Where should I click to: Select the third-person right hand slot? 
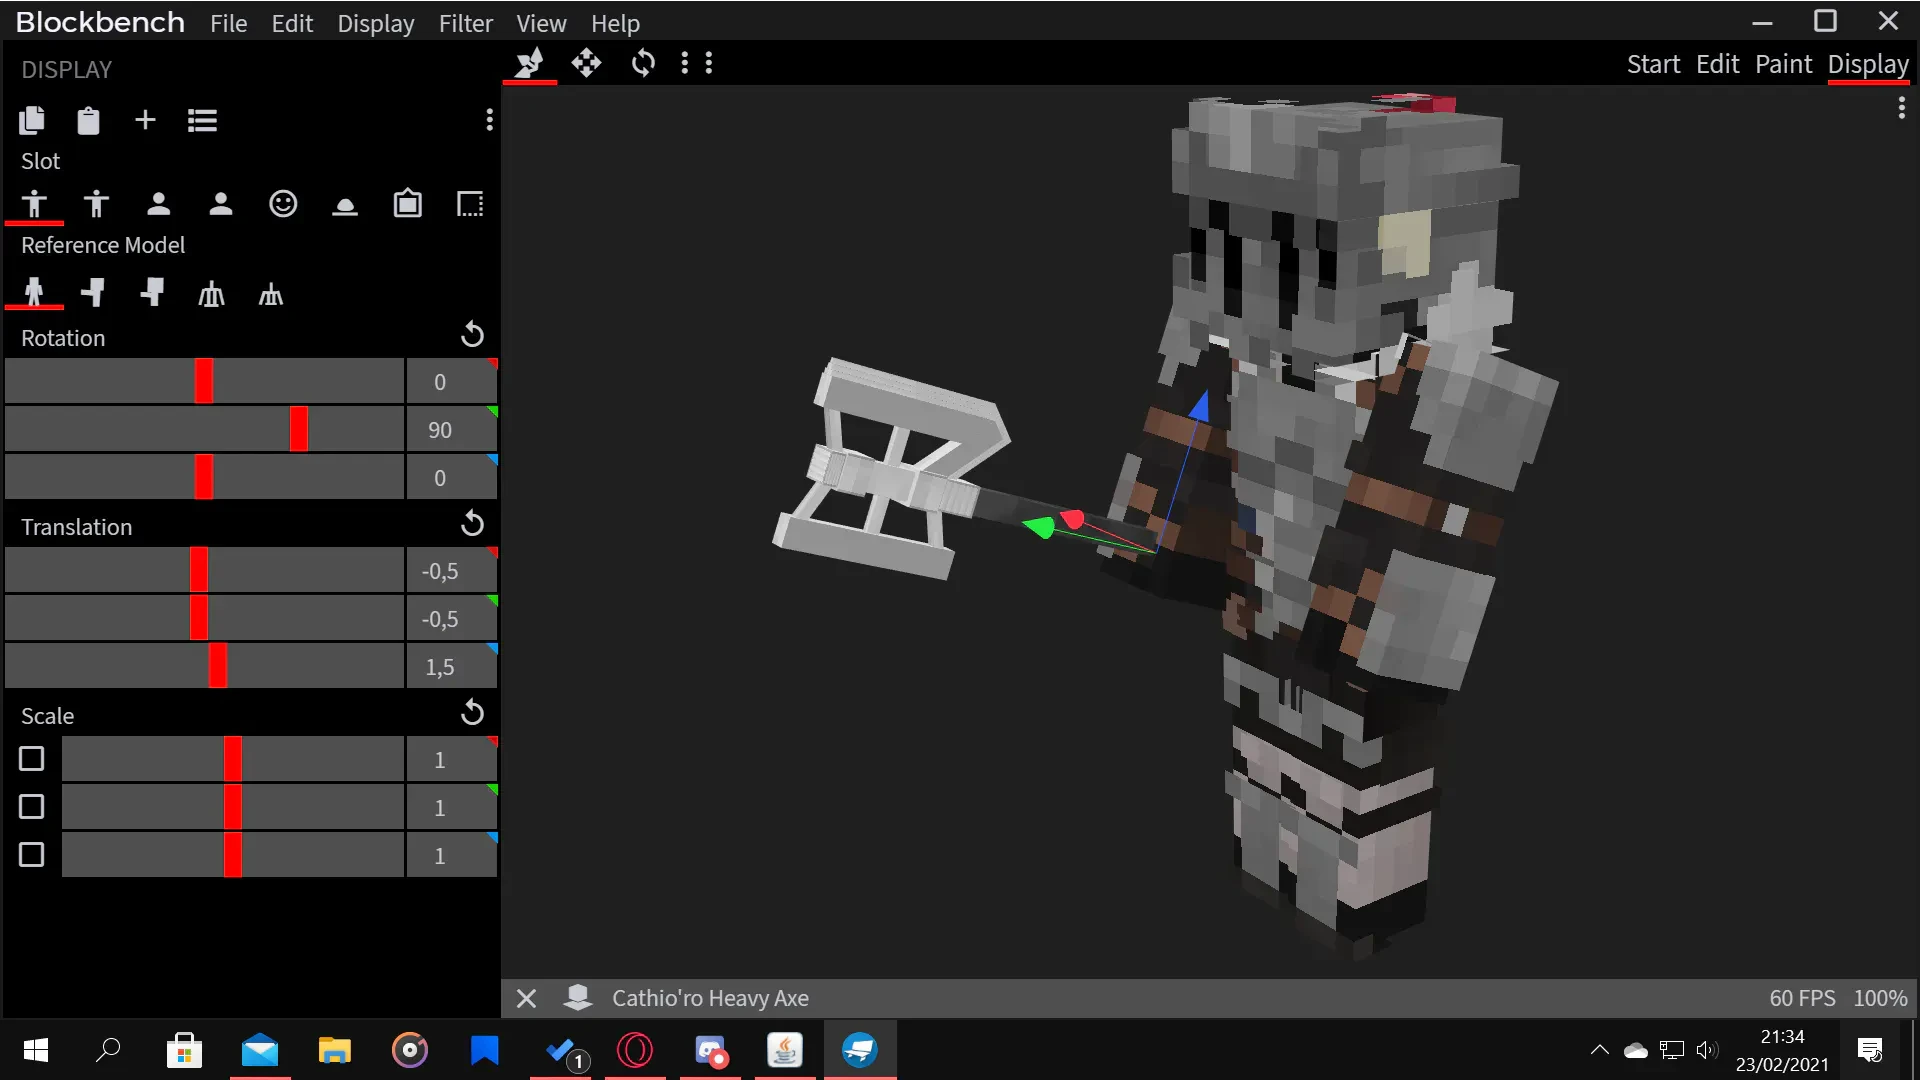pos(34,204)
